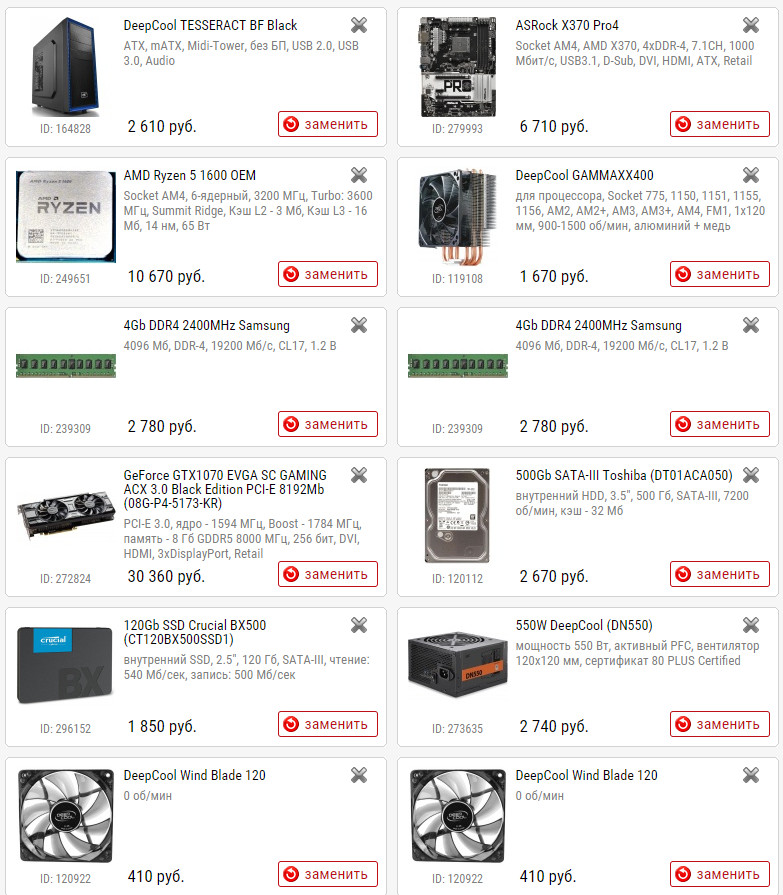Replace the 550W DeepCool power supply
This screenshot has width=783, height=895.
720,724
